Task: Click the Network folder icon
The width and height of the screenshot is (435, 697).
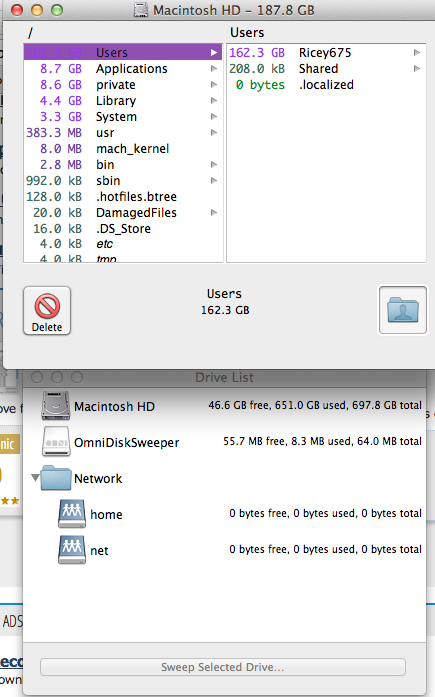Action: (56, 478)
